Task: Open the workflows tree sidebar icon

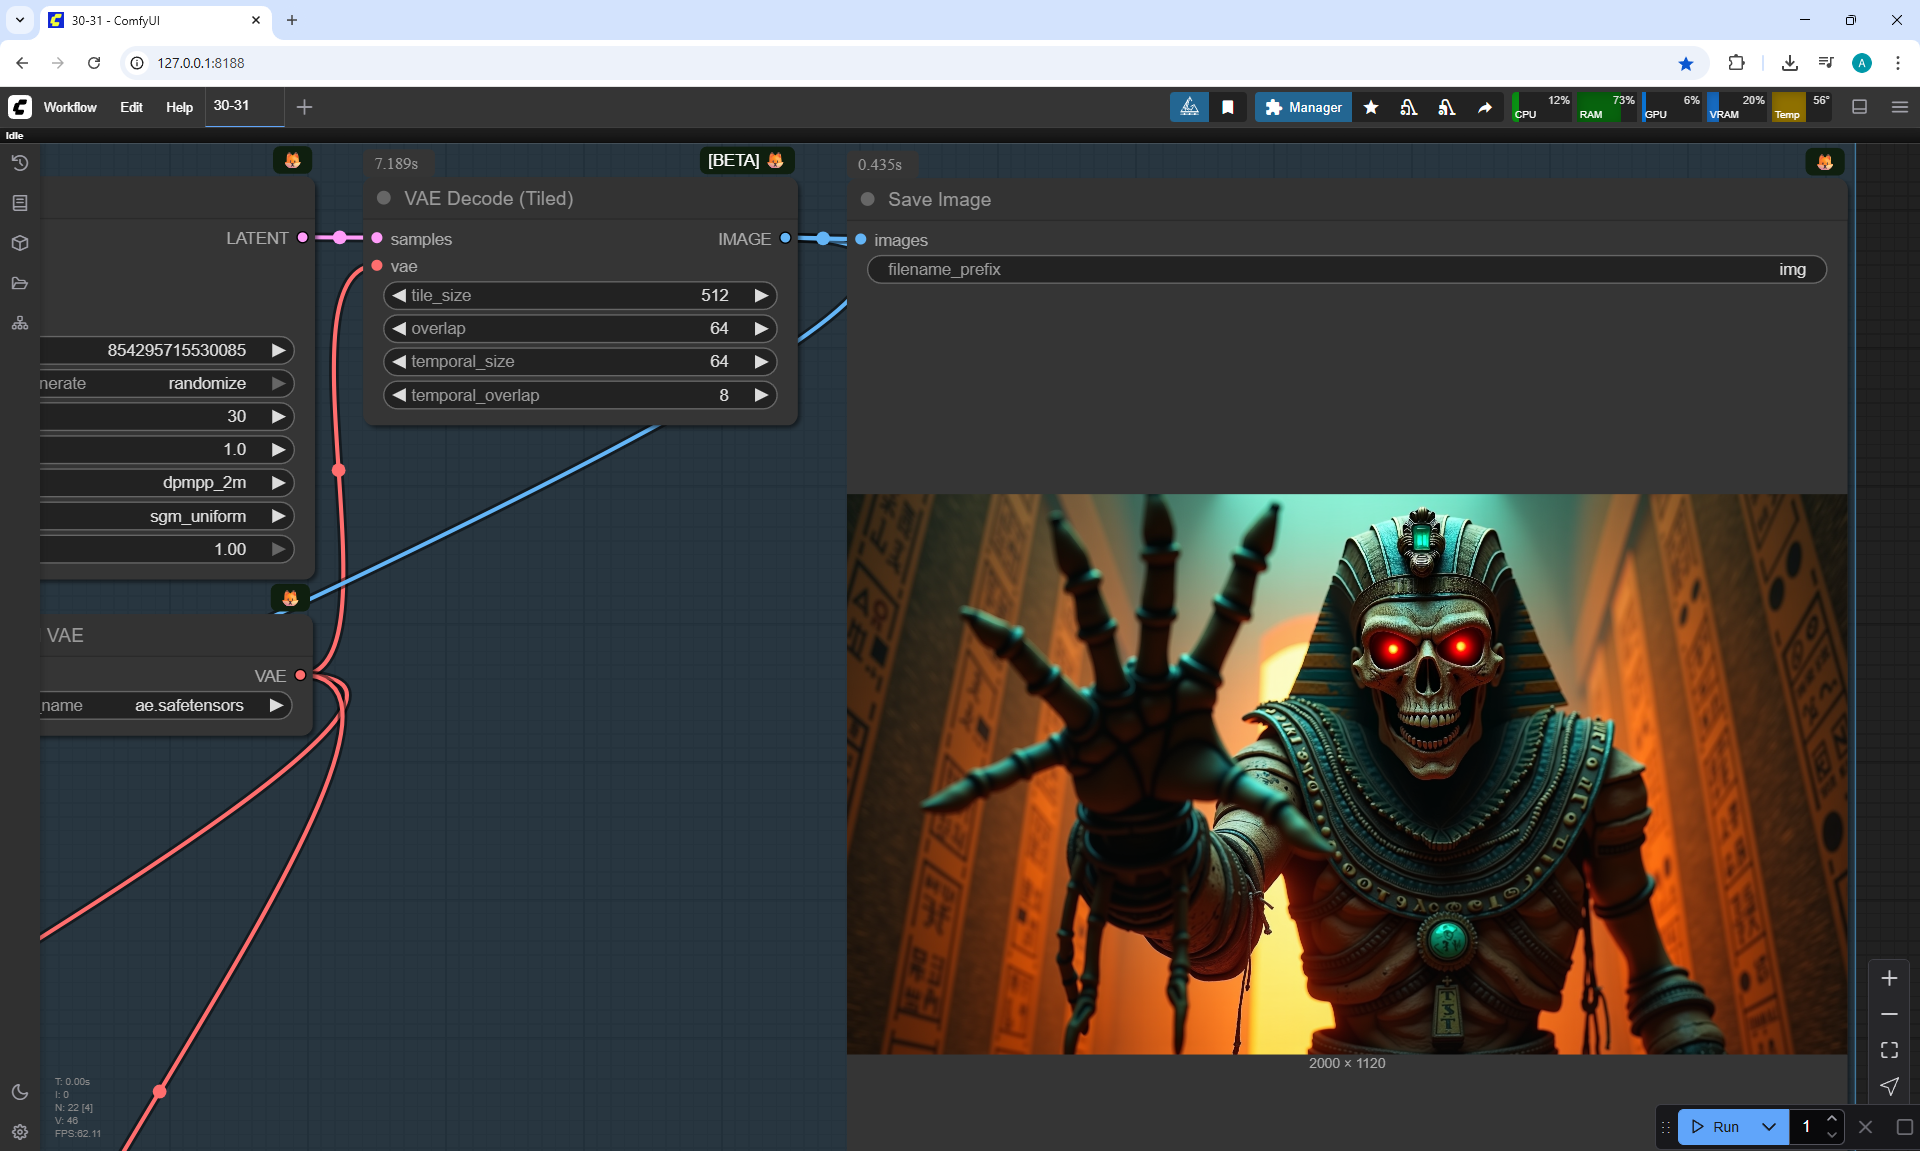Action: coord(20,323)
